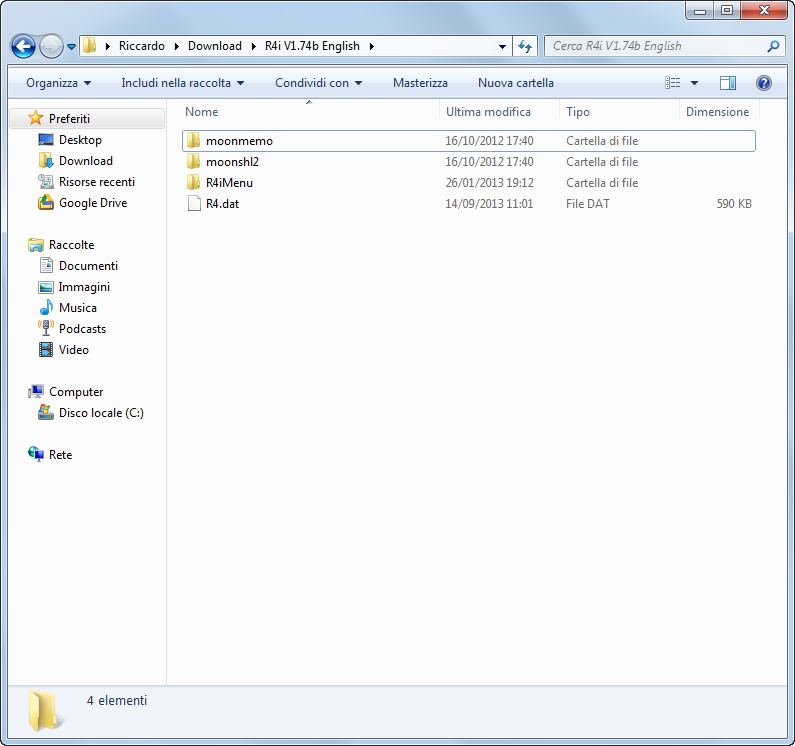The width and height of the screenshot is (795, 746).
Task: Select the R4.dat file icon
Action: [194, 204]
